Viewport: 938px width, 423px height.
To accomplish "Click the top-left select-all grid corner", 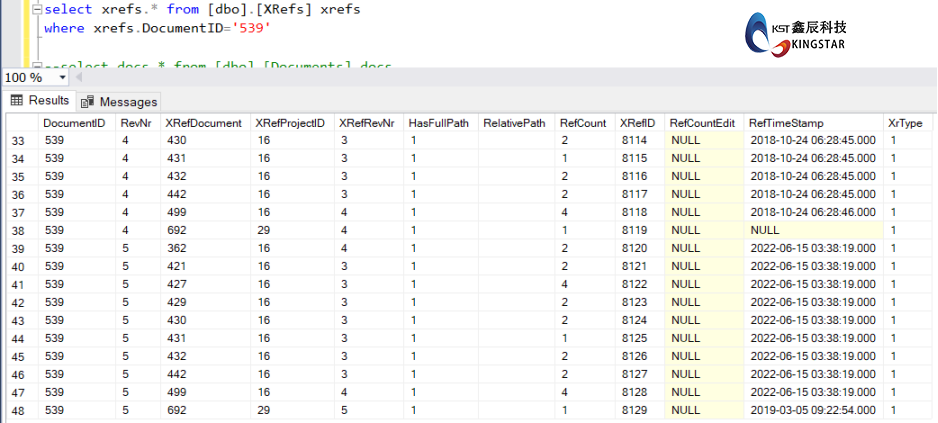I will (x=18, y=123).
